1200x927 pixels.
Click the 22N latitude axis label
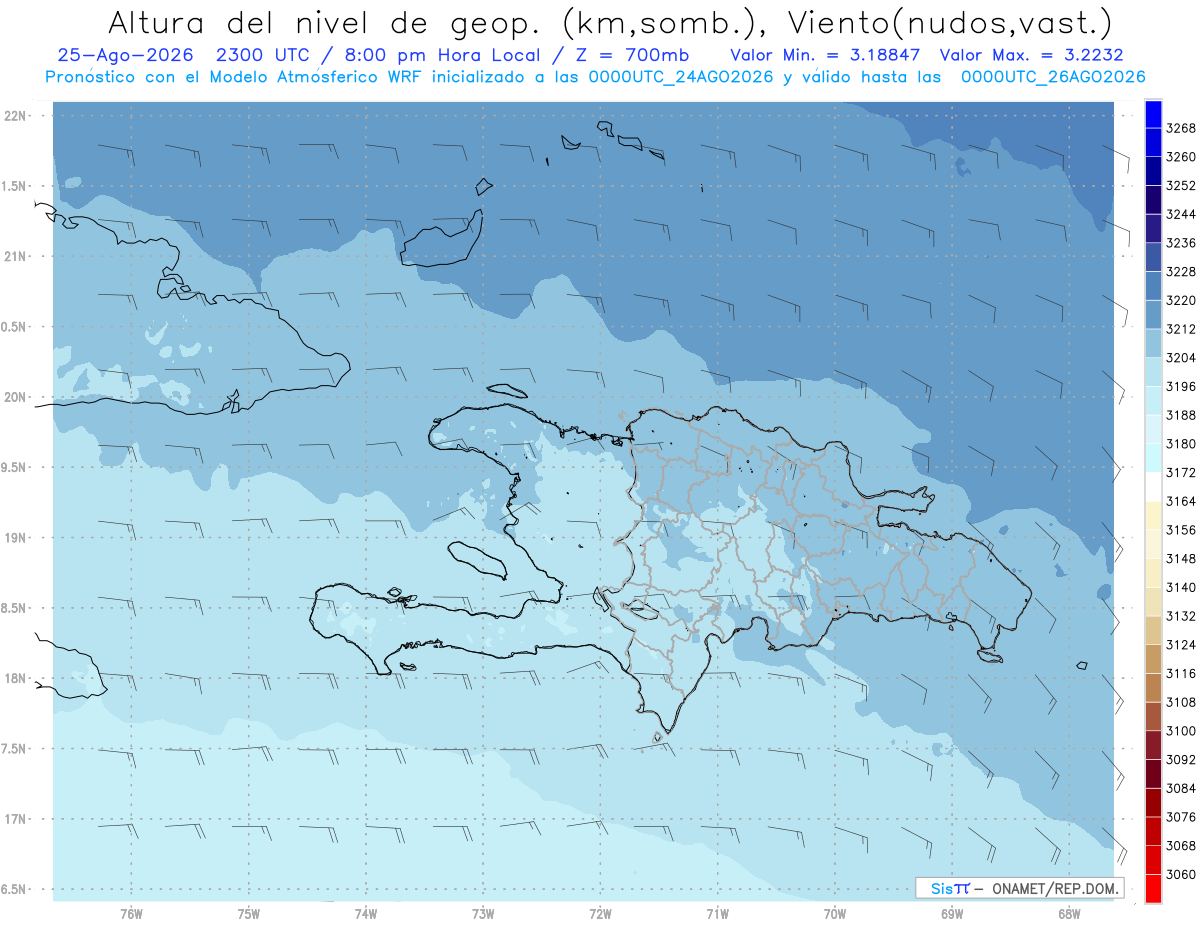16,116
